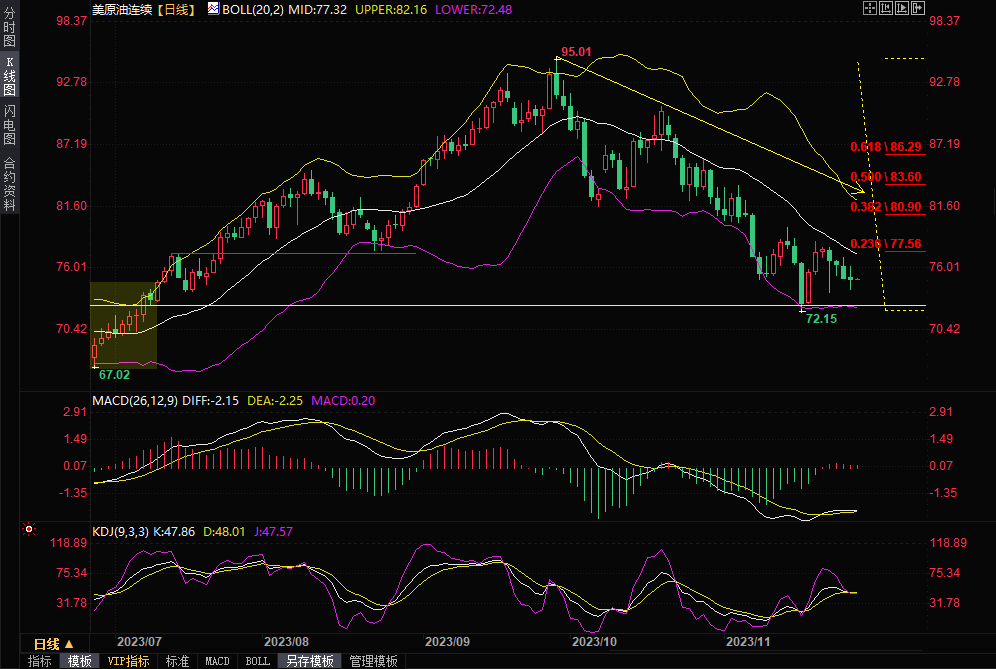Click the exit-arrow panel icon at top right
This screenshot has height=669, width=996.
point(917,8)
